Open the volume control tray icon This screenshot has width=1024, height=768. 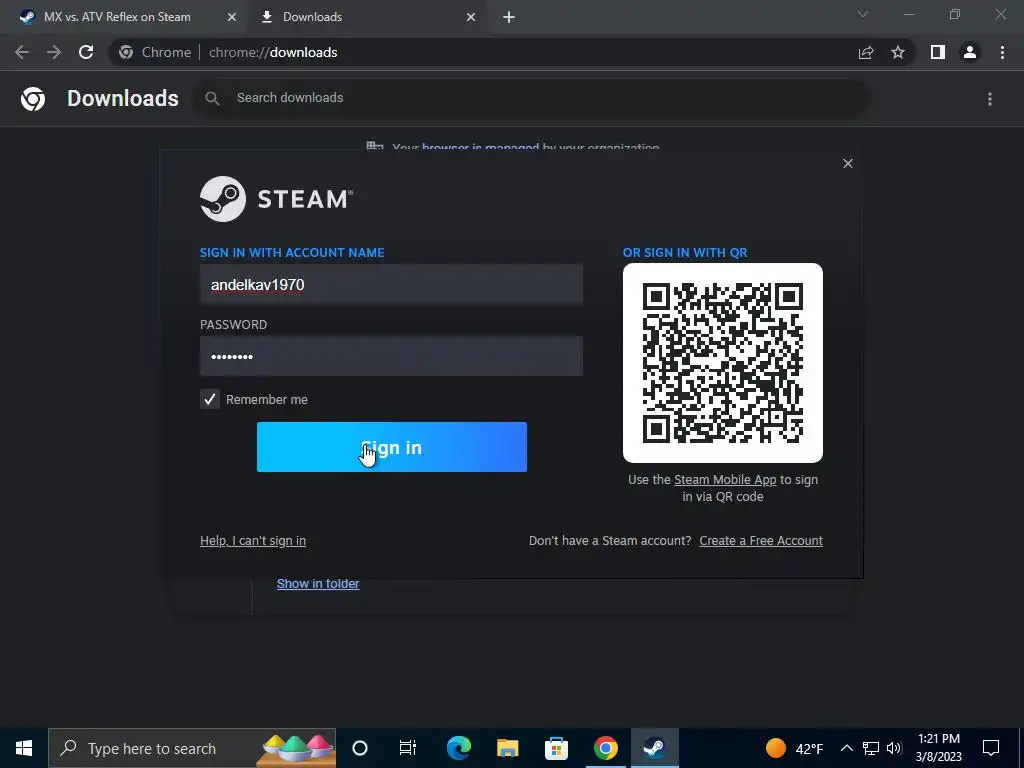tap(894, 748)
